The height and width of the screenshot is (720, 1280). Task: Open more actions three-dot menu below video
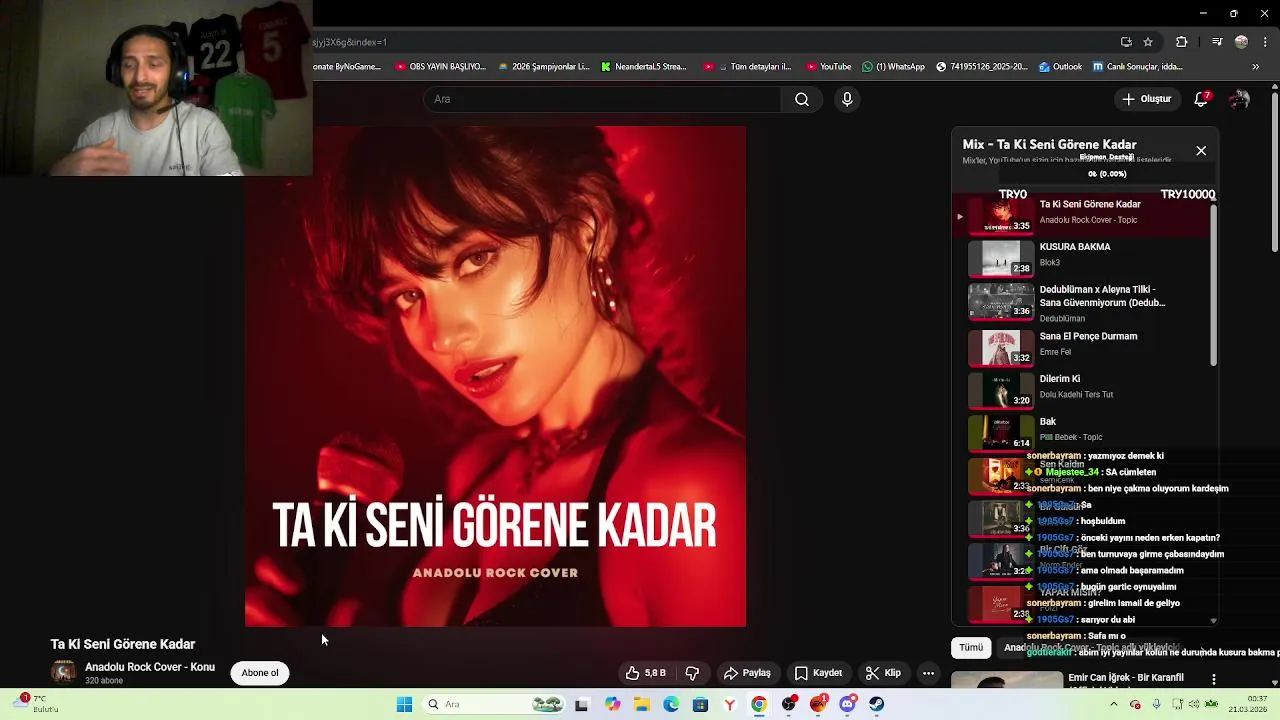pyautogui.click(x=928, y=673)
